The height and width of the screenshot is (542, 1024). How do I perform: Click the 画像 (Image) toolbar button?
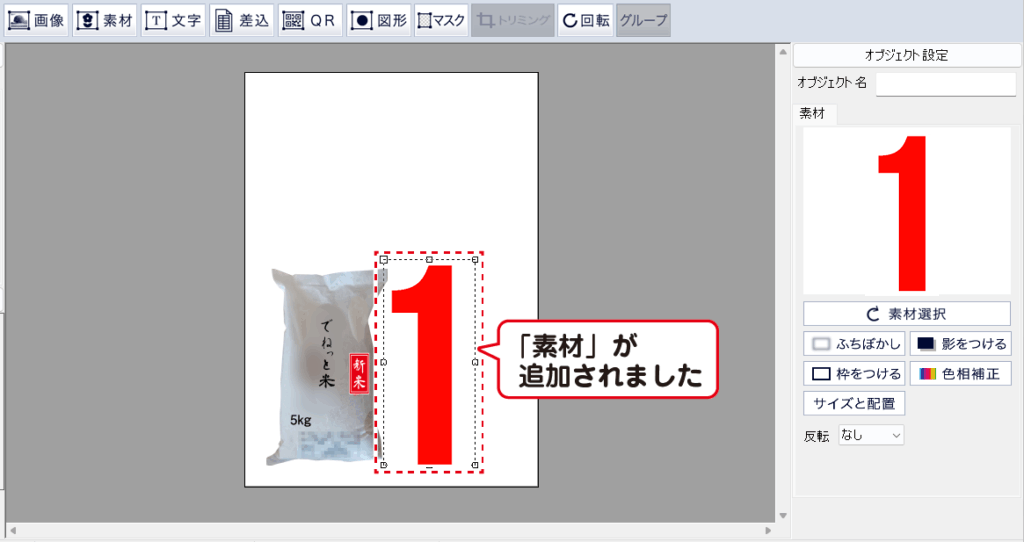tap(37, 20)
